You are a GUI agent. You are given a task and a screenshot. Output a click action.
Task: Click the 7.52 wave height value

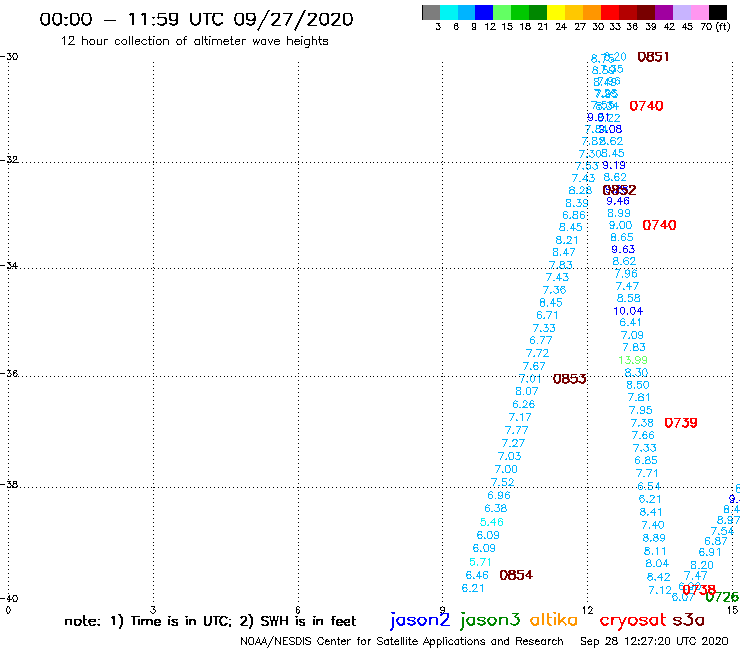coord(503,482)
